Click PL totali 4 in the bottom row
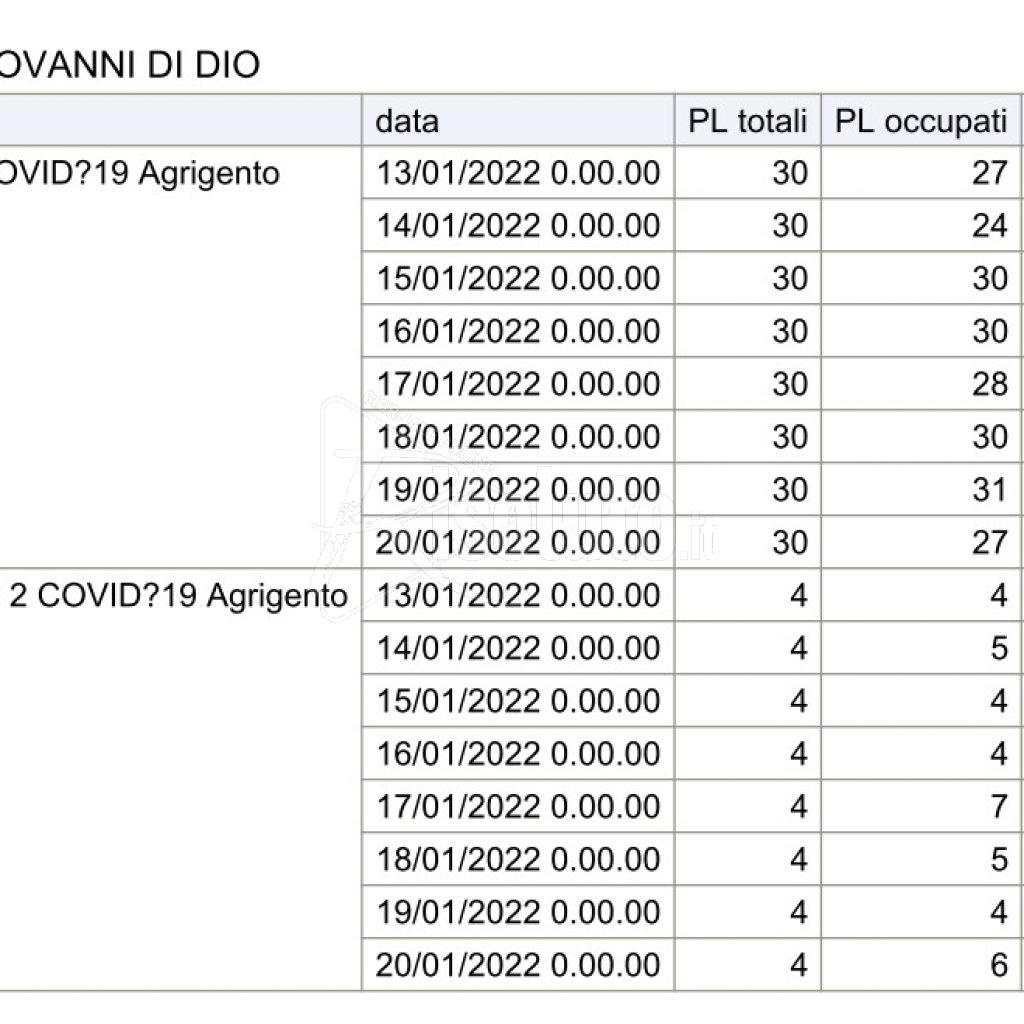 [x=797, y=965]
